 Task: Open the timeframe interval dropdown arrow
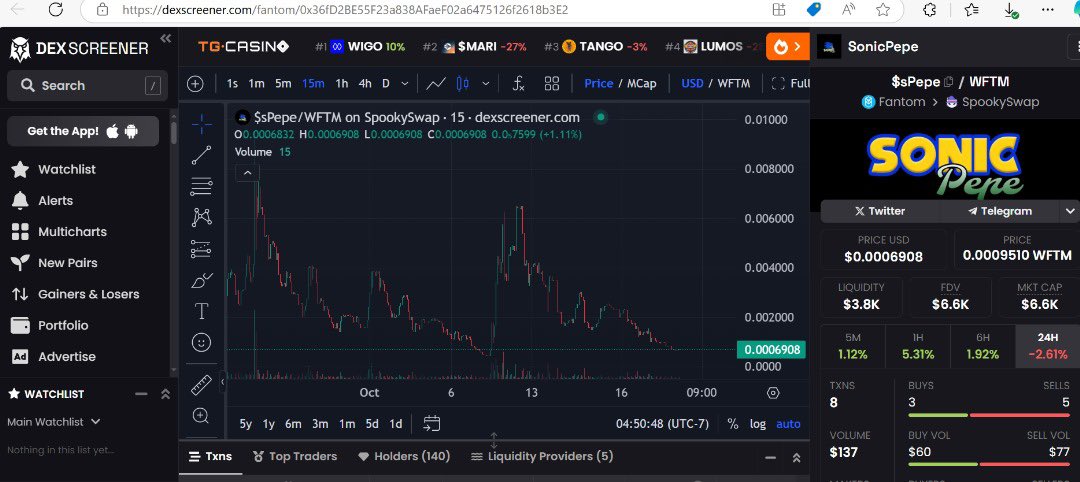tap(405, 84)
